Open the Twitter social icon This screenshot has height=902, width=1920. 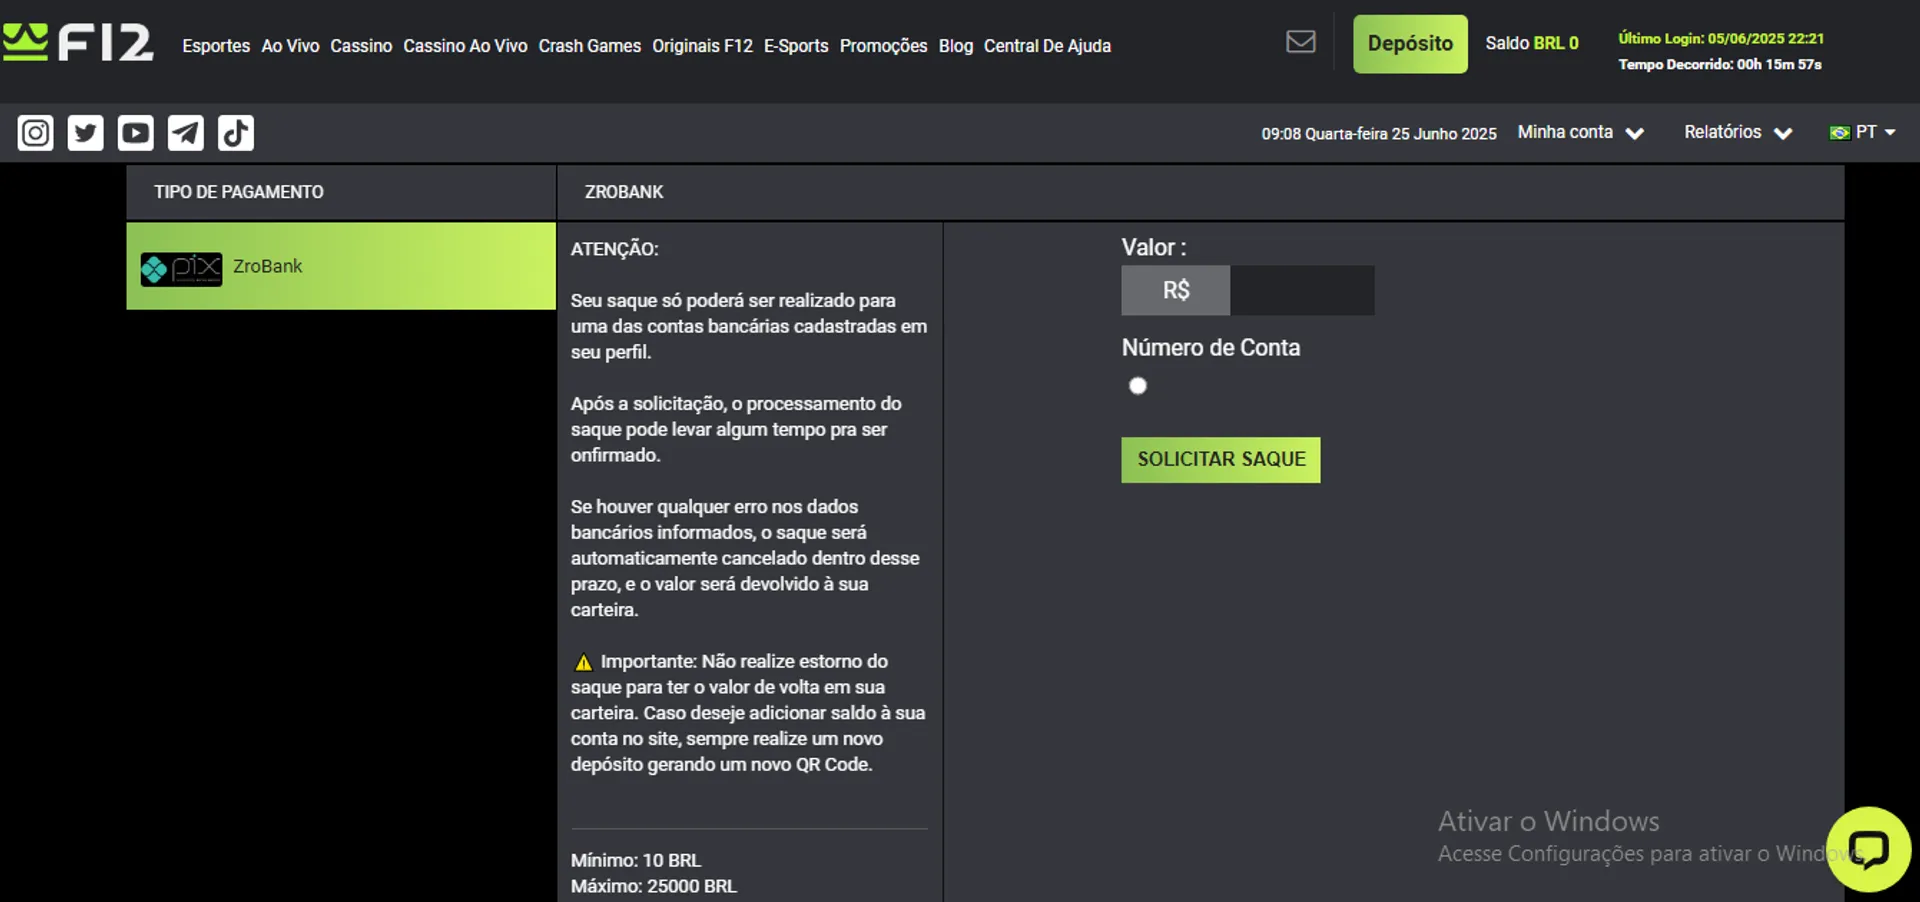coord(86,133)
